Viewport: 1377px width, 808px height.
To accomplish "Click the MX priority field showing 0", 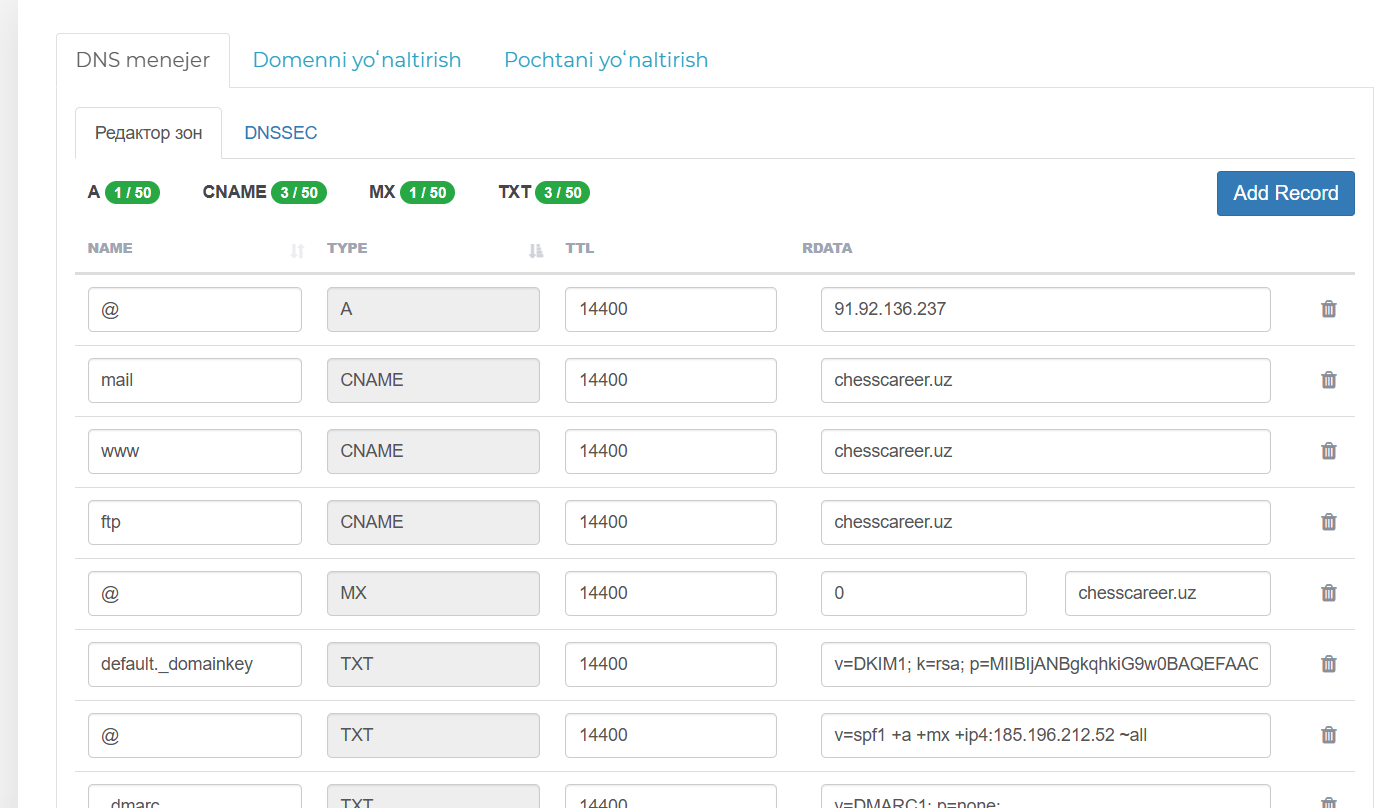I will (x=923, y=593).
